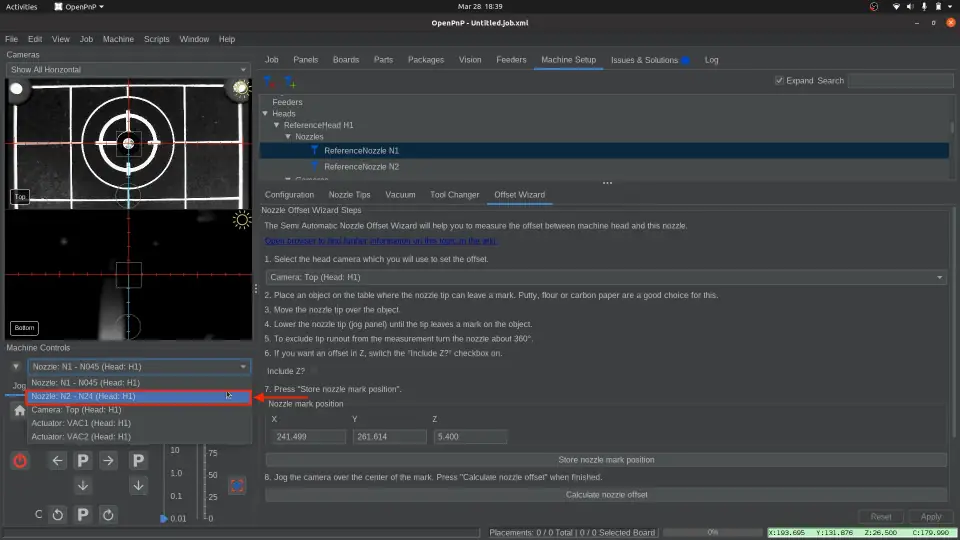Click the machine power toggle icon
The image size is (960, 540).
click(20, 461)
